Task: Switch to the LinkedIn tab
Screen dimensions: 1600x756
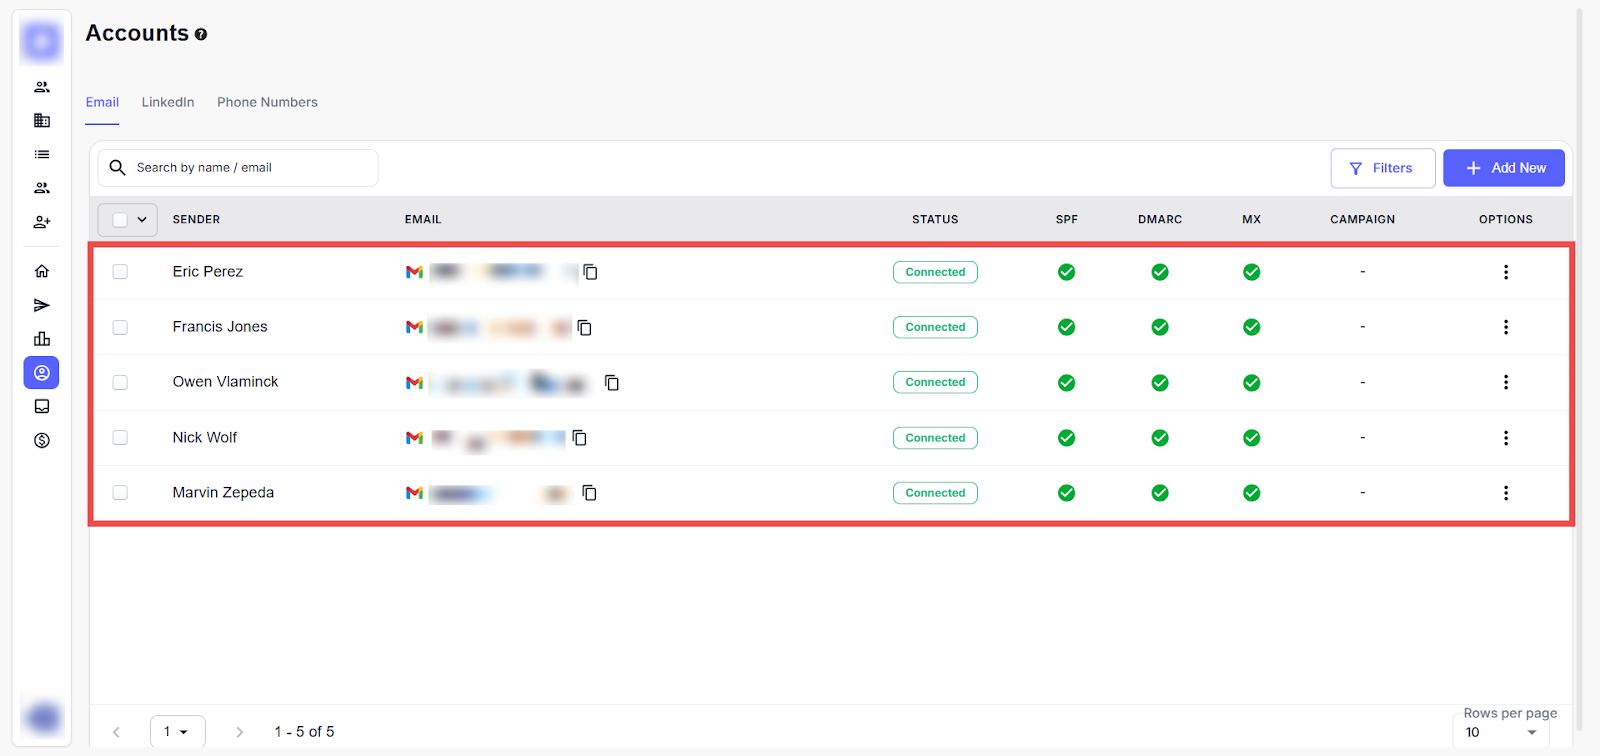Action: tap(168, 102)
